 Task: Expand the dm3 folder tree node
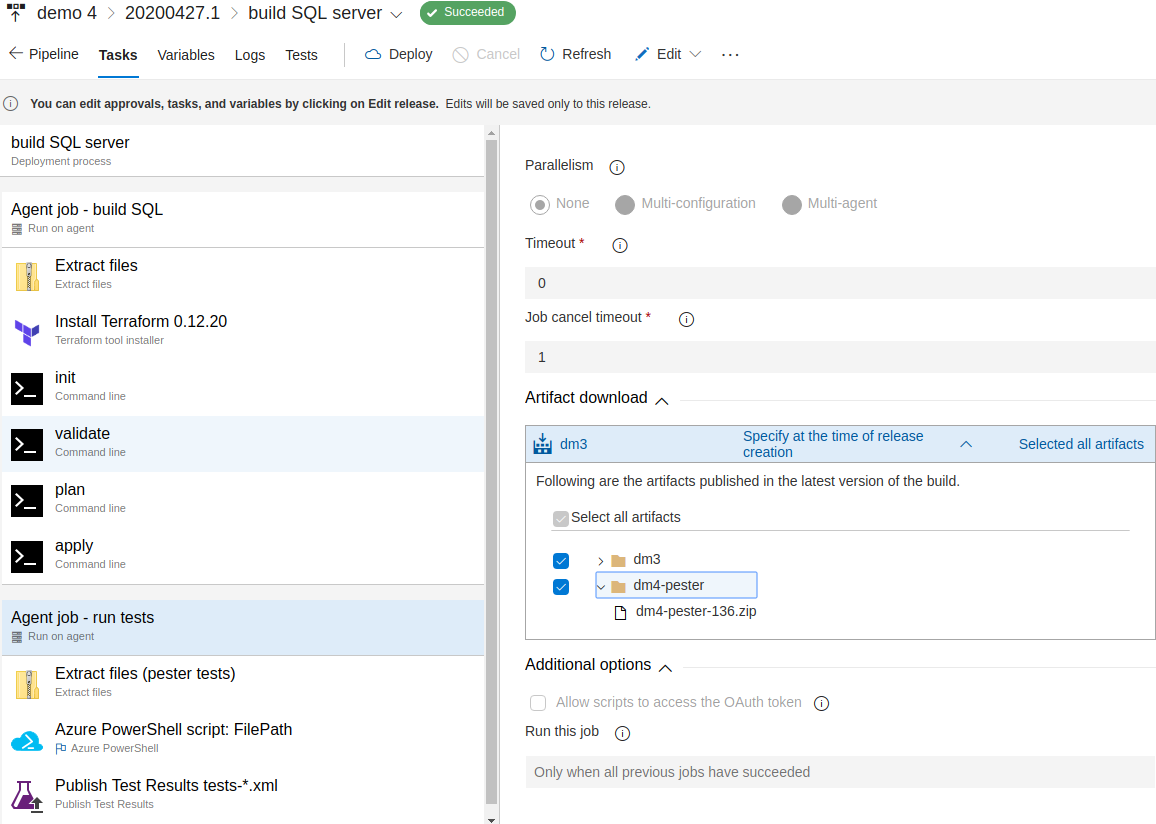(x=601, y=561)
